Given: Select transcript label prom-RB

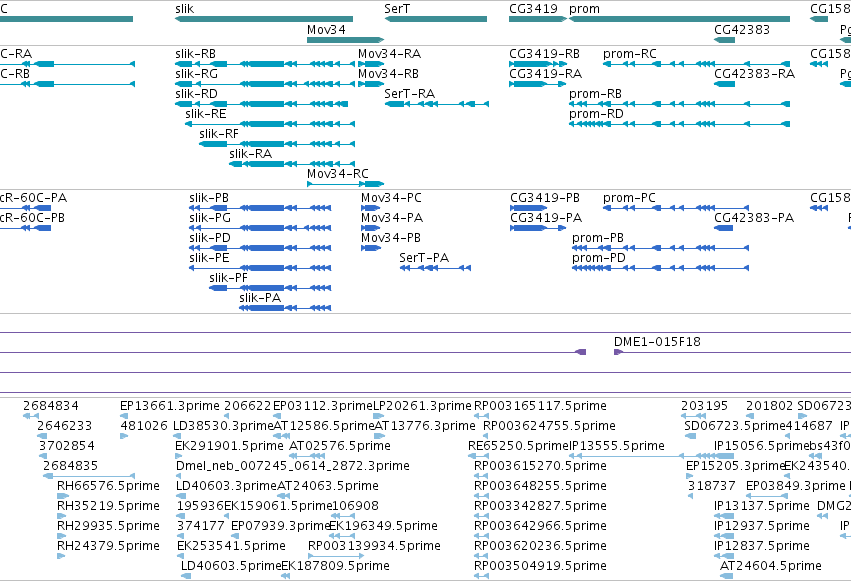Looking at the screenshot, I should (x=595, y=93).
